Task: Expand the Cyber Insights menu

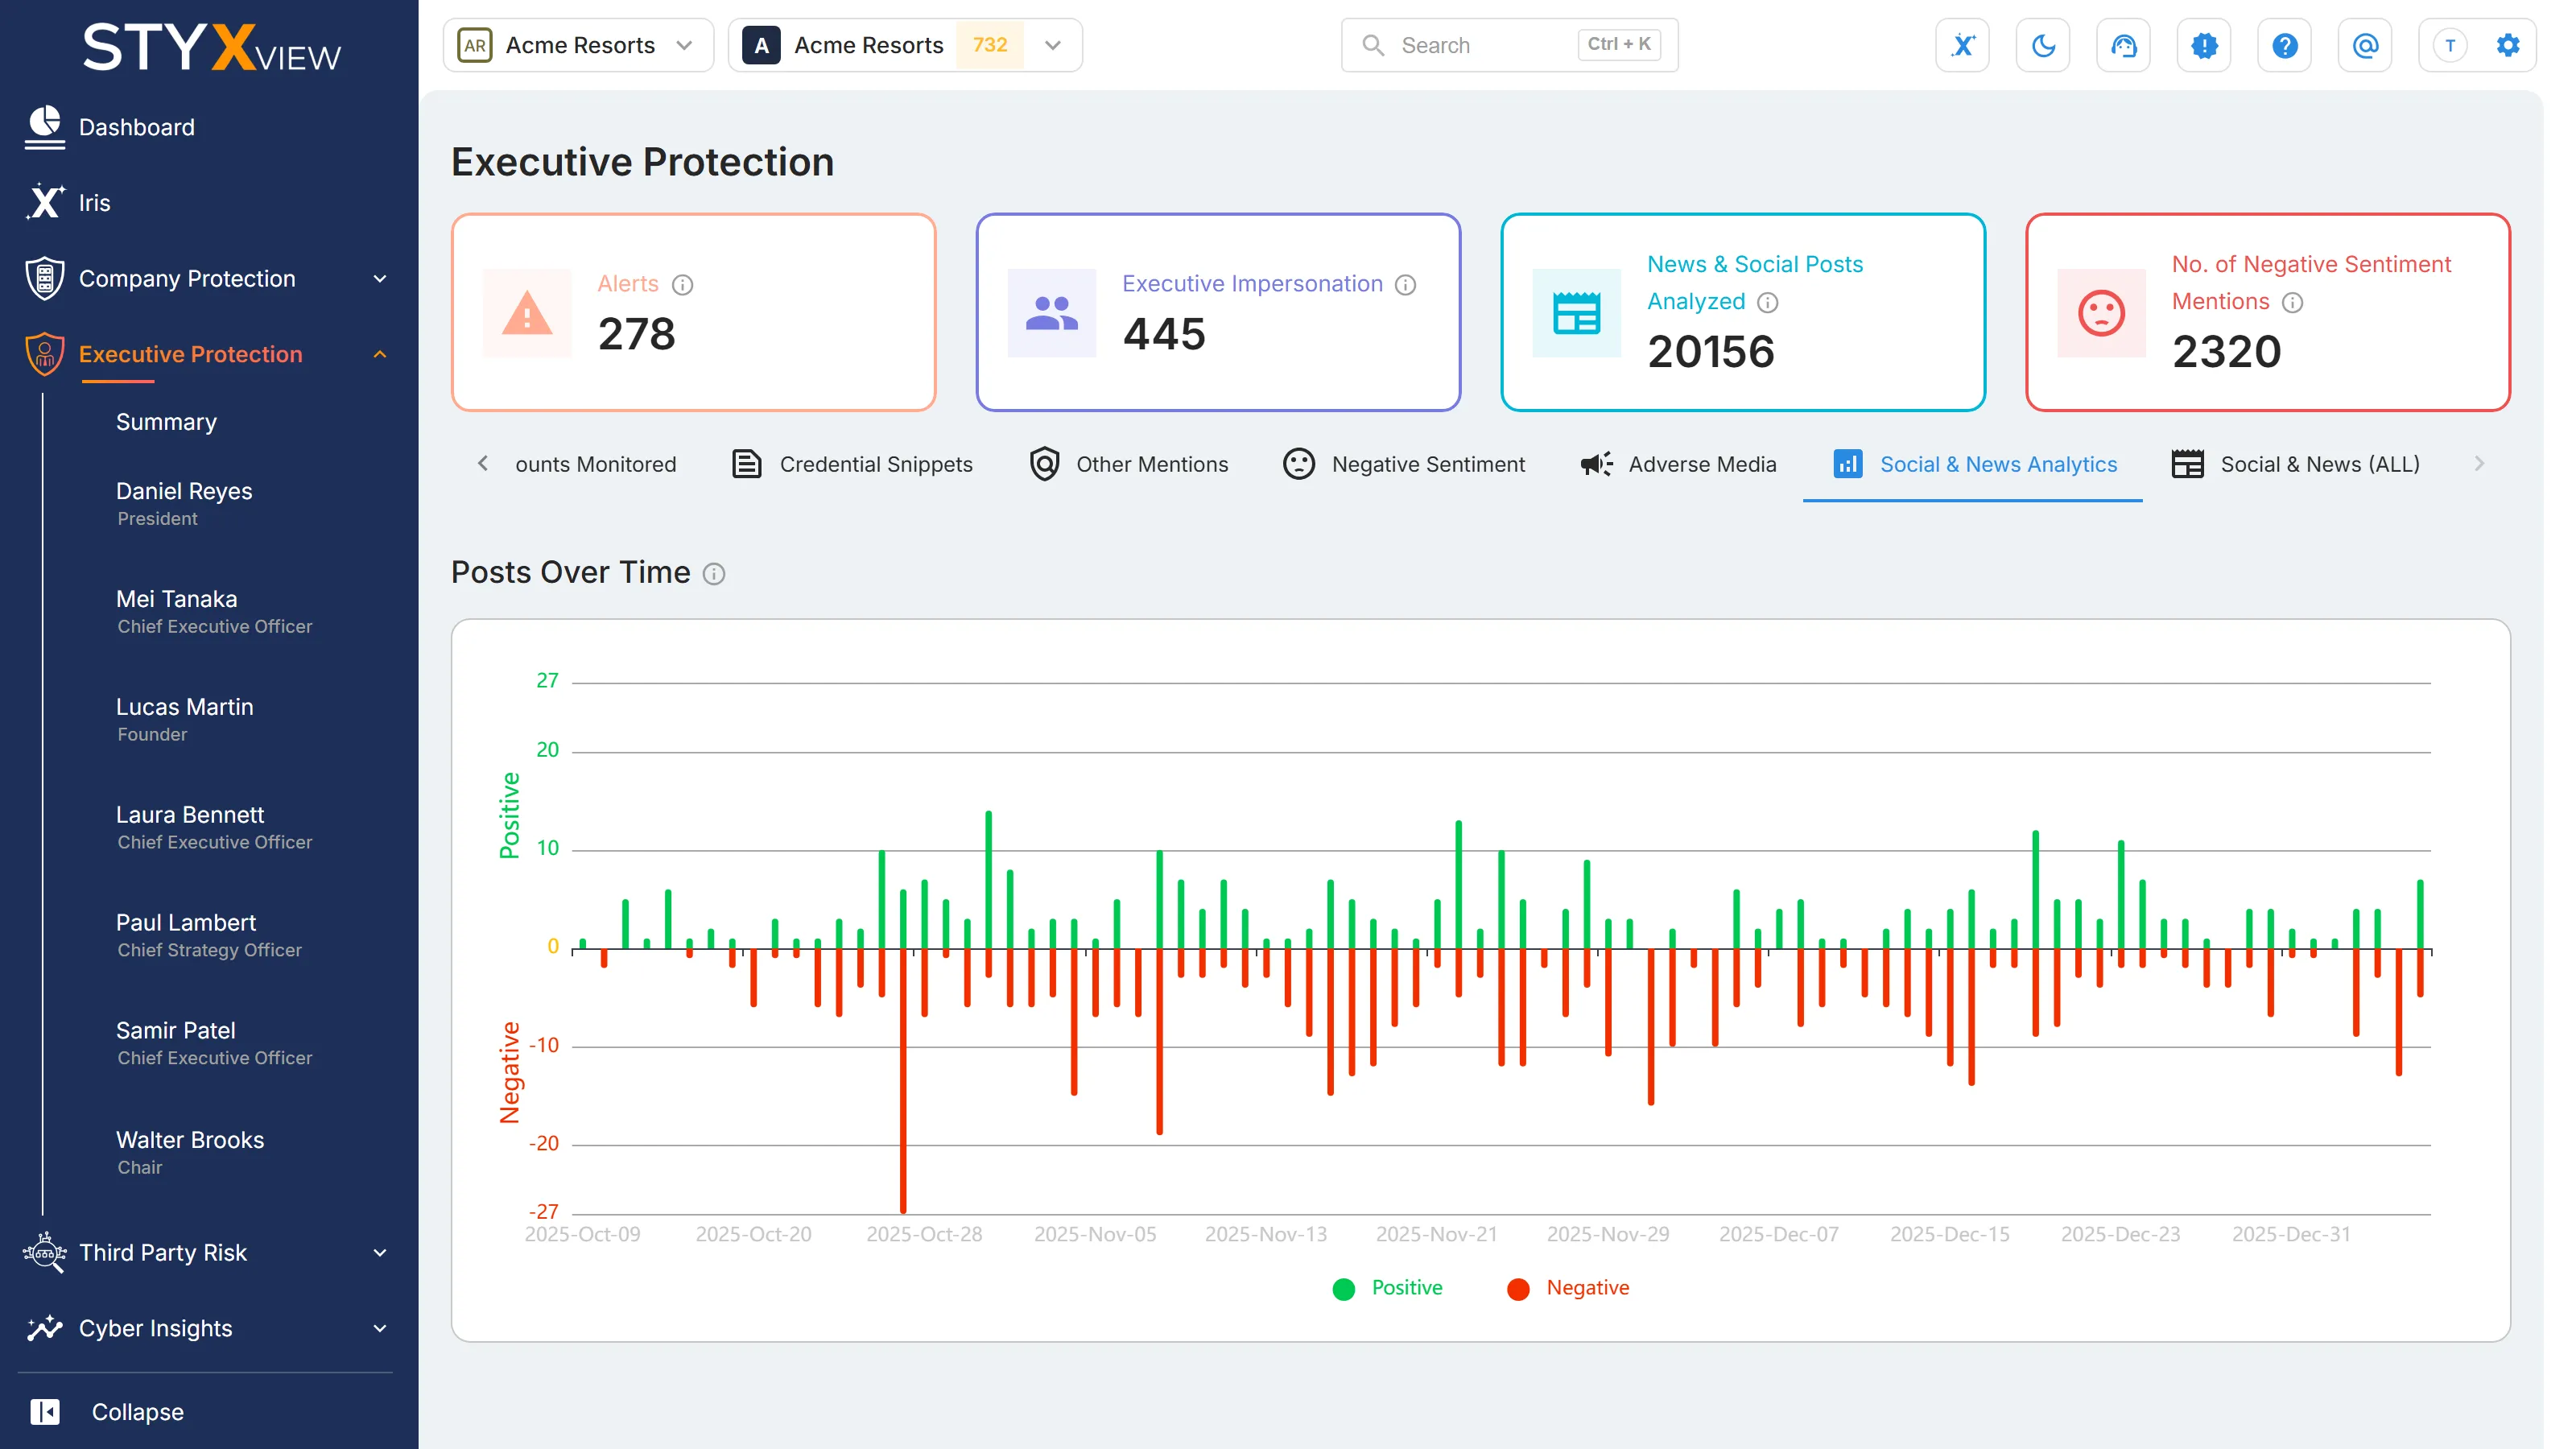Action: (208, 1329)
